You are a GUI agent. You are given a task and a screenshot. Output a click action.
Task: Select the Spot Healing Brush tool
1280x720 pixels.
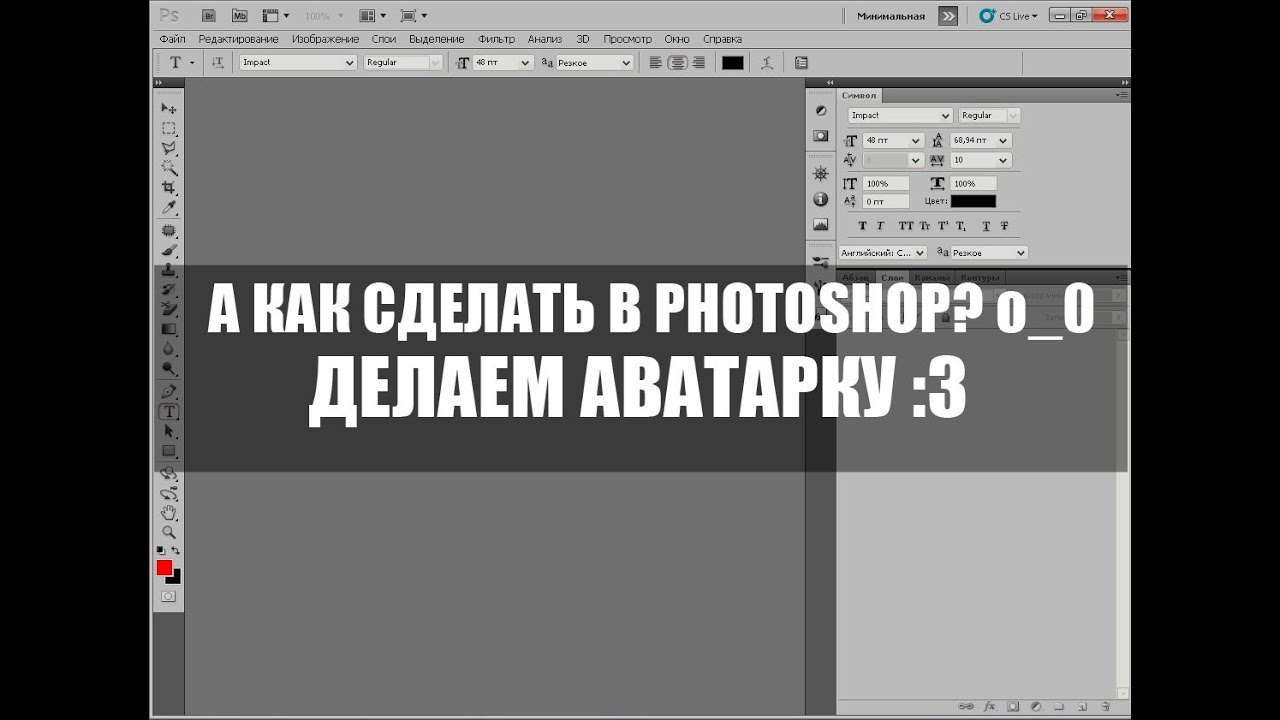168,230
